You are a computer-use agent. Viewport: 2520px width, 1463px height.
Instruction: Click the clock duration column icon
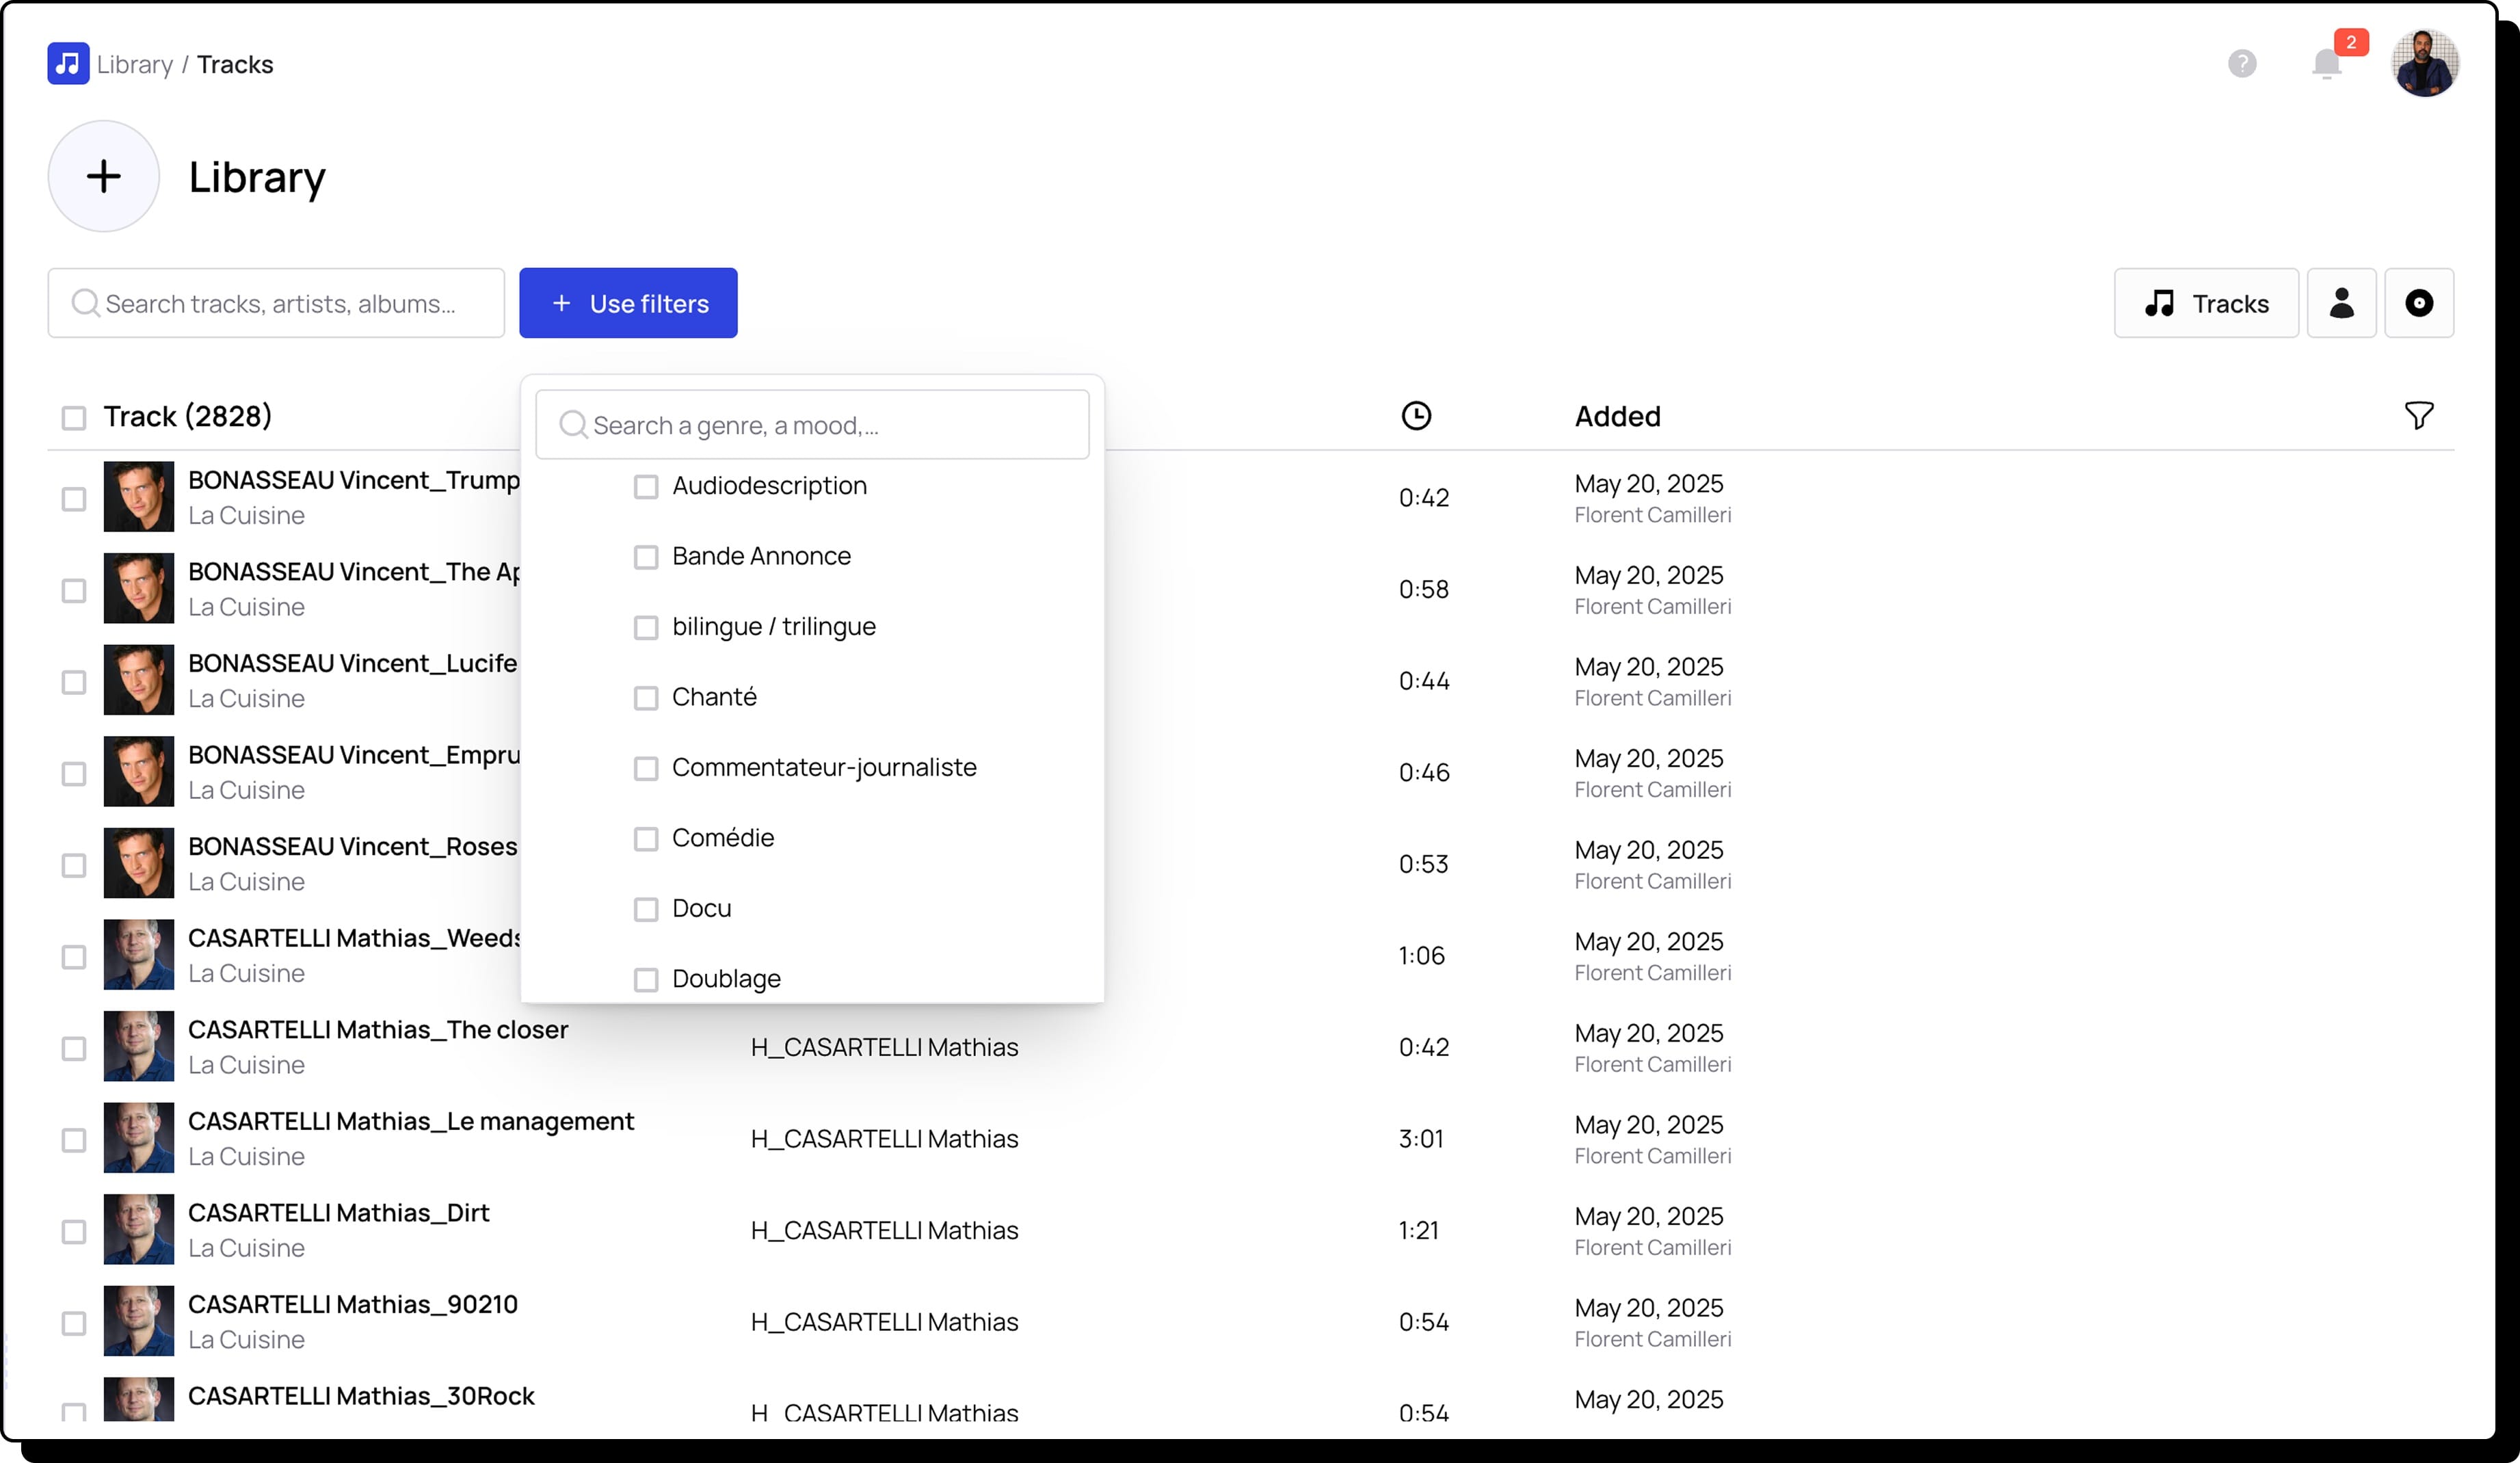pyautogui.click(x=1417, y=415)
